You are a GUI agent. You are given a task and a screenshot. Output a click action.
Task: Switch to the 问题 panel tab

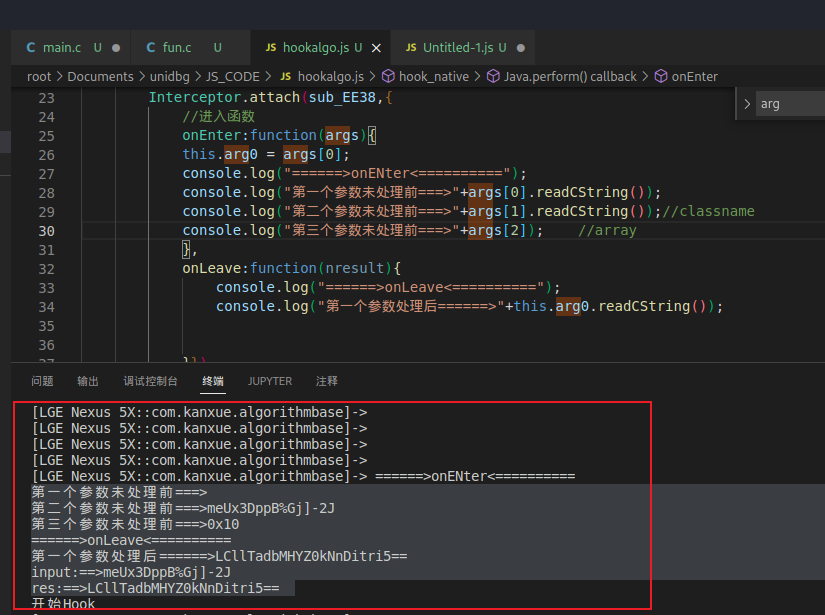(42, 381)
